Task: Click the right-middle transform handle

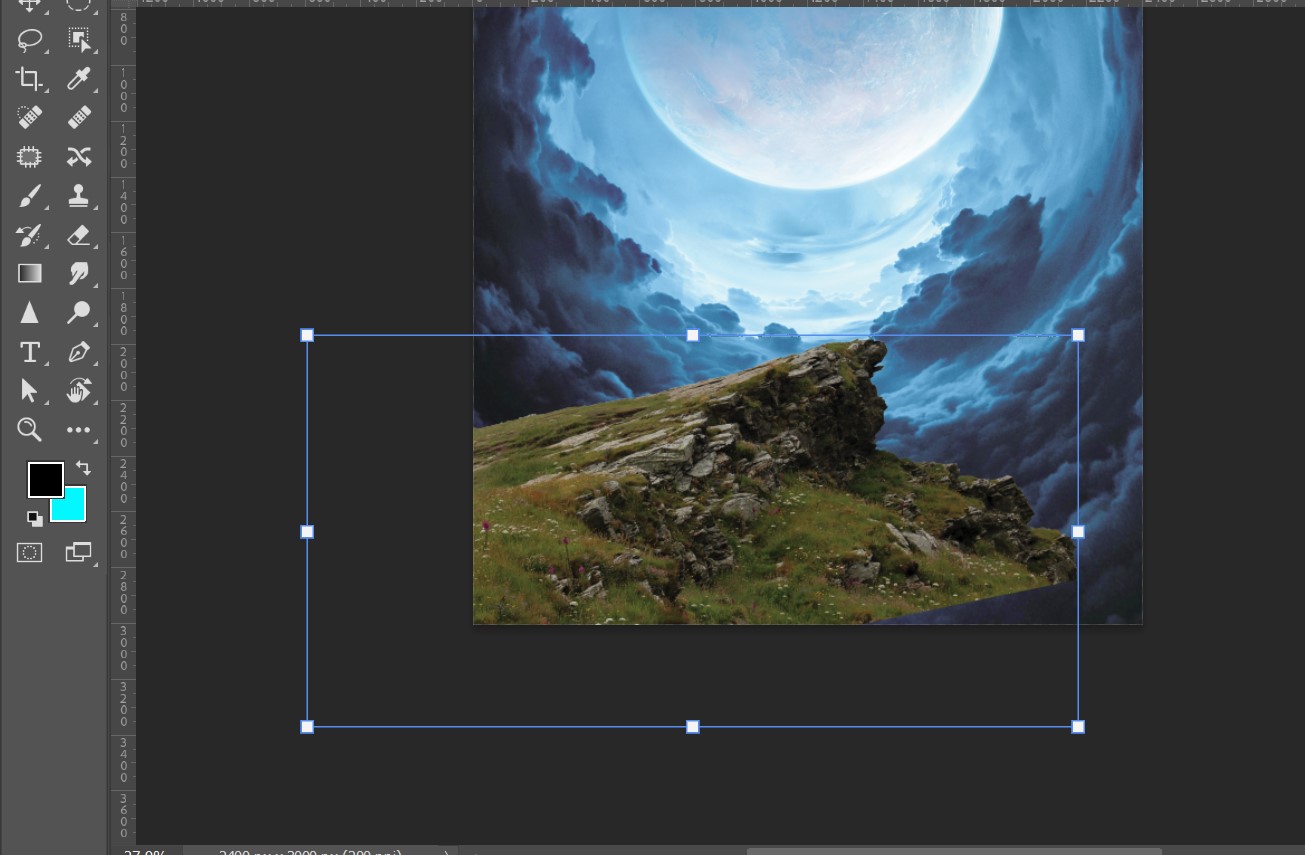Action: tap(1078, 532)
